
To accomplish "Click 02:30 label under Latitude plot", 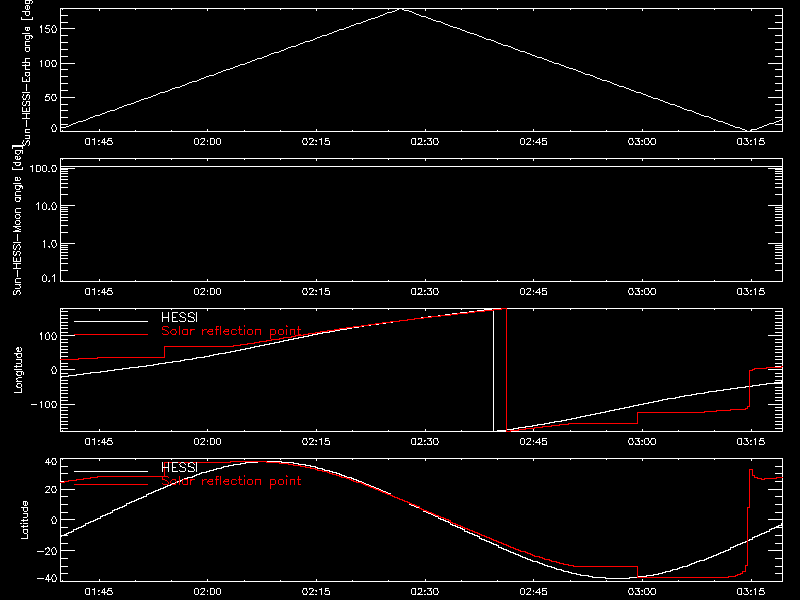I will click(424, 592).
